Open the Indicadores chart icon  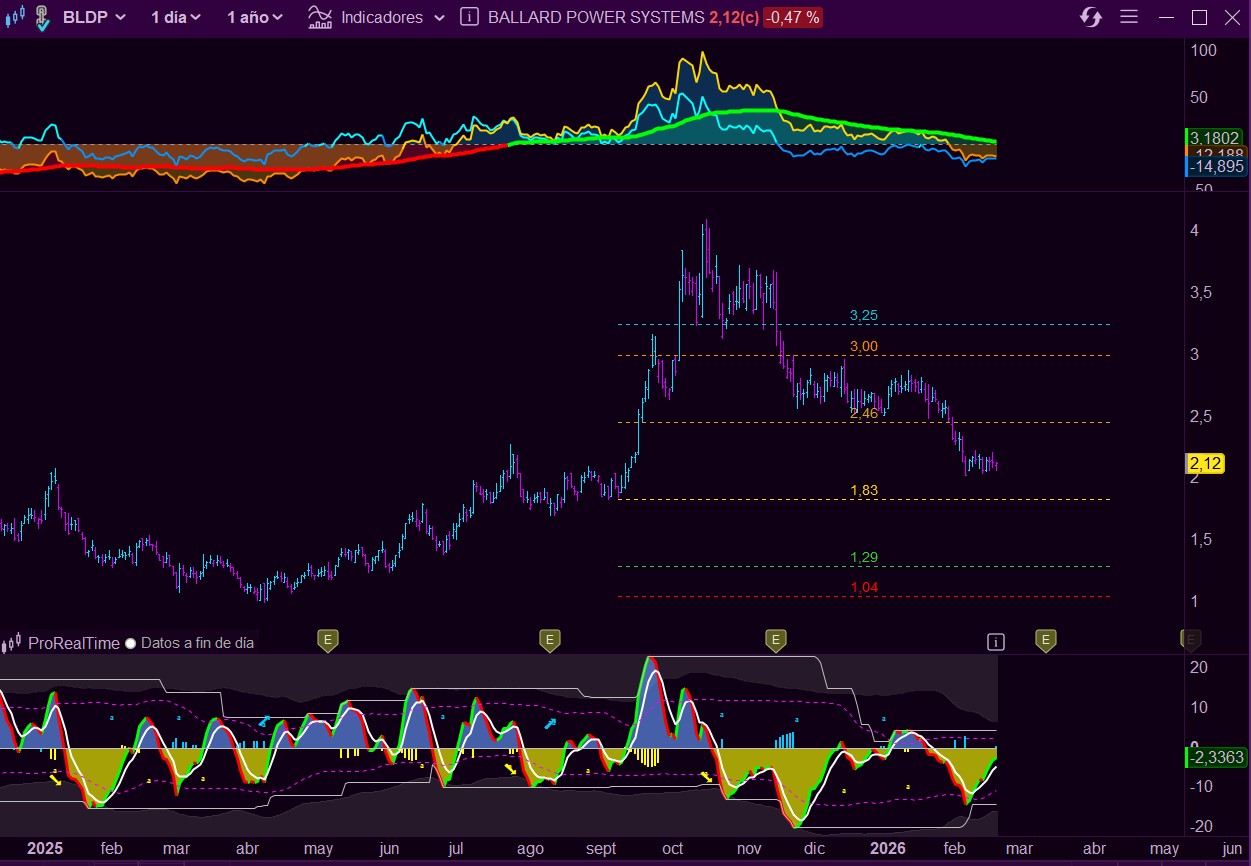point(320,17)
